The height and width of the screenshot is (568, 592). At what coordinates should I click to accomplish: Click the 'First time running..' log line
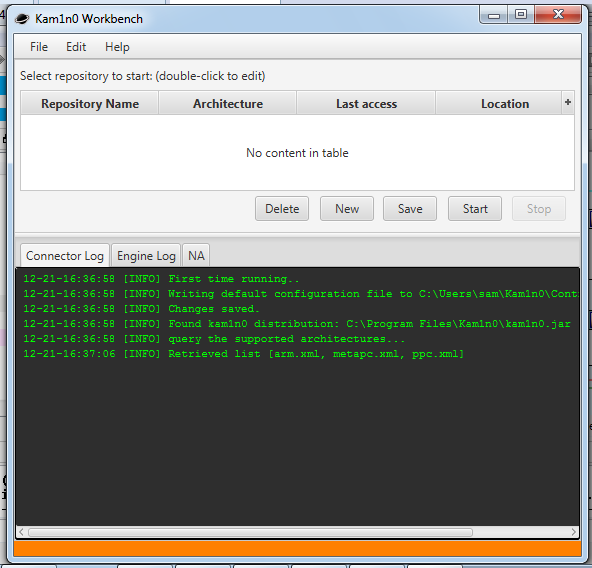(161, 279)
